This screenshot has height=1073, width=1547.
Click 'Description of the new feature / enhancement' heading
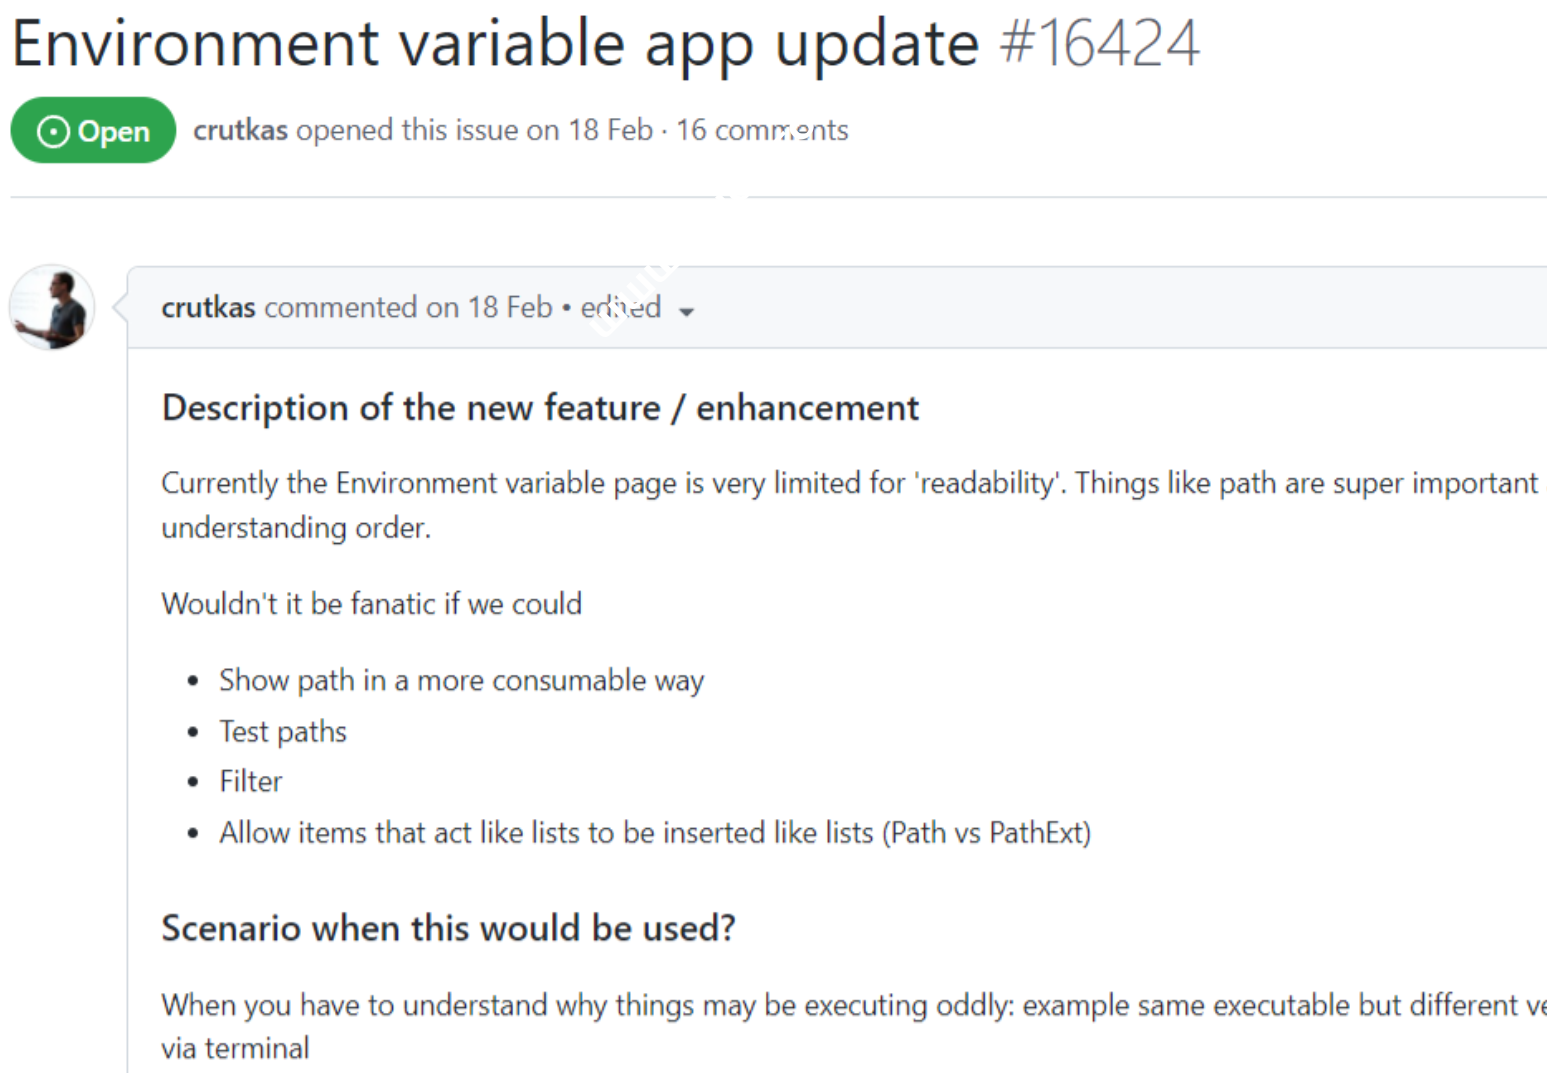[540, 408]
